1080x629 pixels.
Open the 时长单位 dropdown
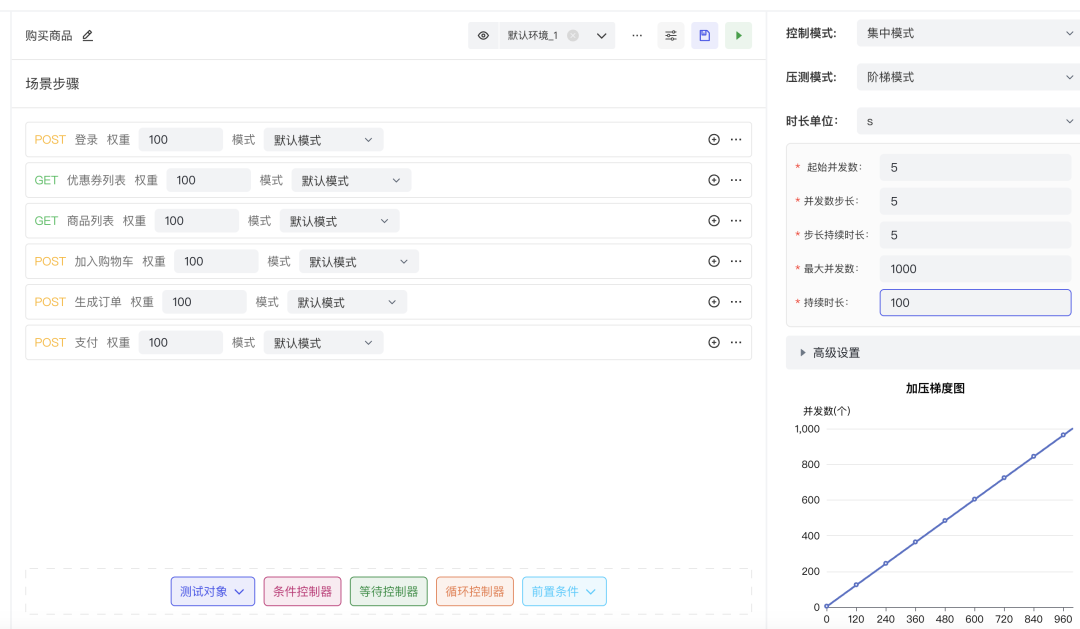click(x=965, y=120)
